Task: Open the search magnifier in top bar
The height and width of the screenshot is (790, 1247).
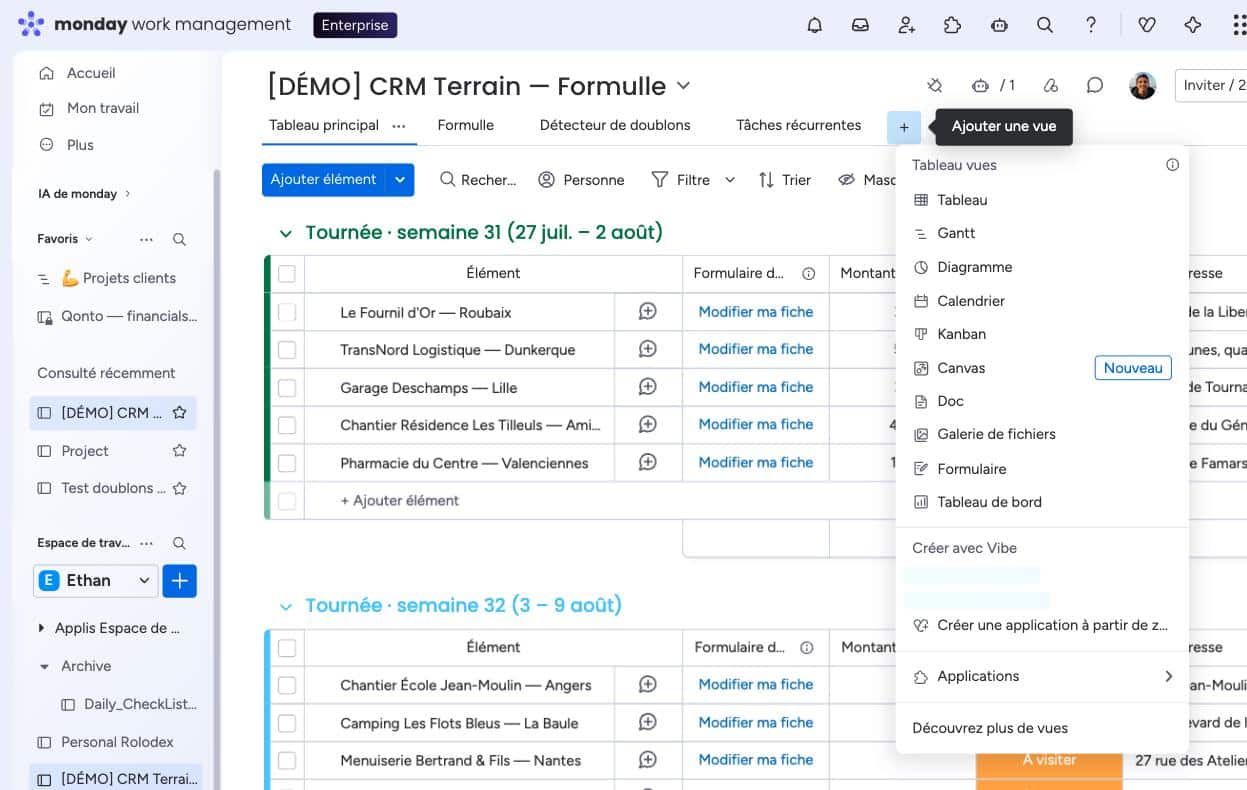Action: pos(1045,25)
